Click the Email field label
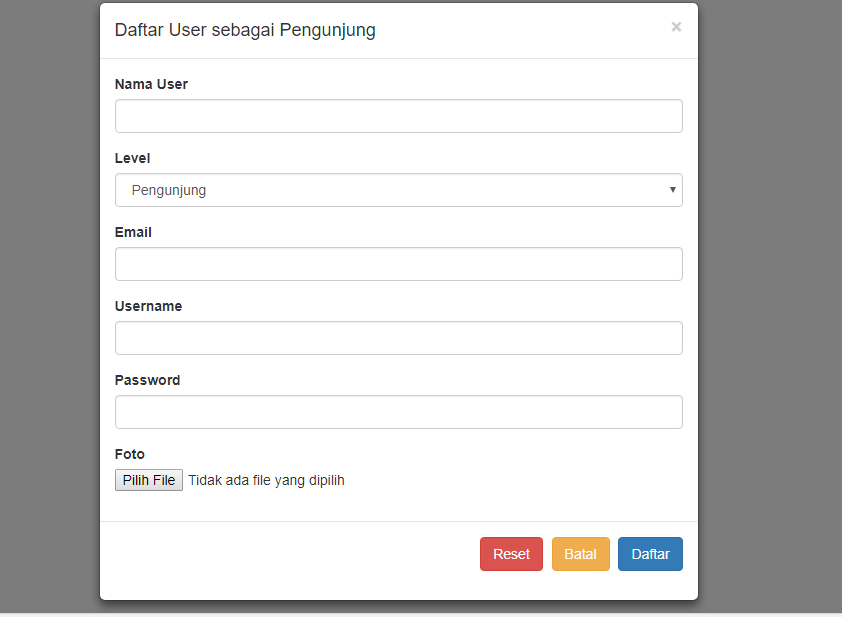This screenshot has height=617, width=842. point(133,232)
